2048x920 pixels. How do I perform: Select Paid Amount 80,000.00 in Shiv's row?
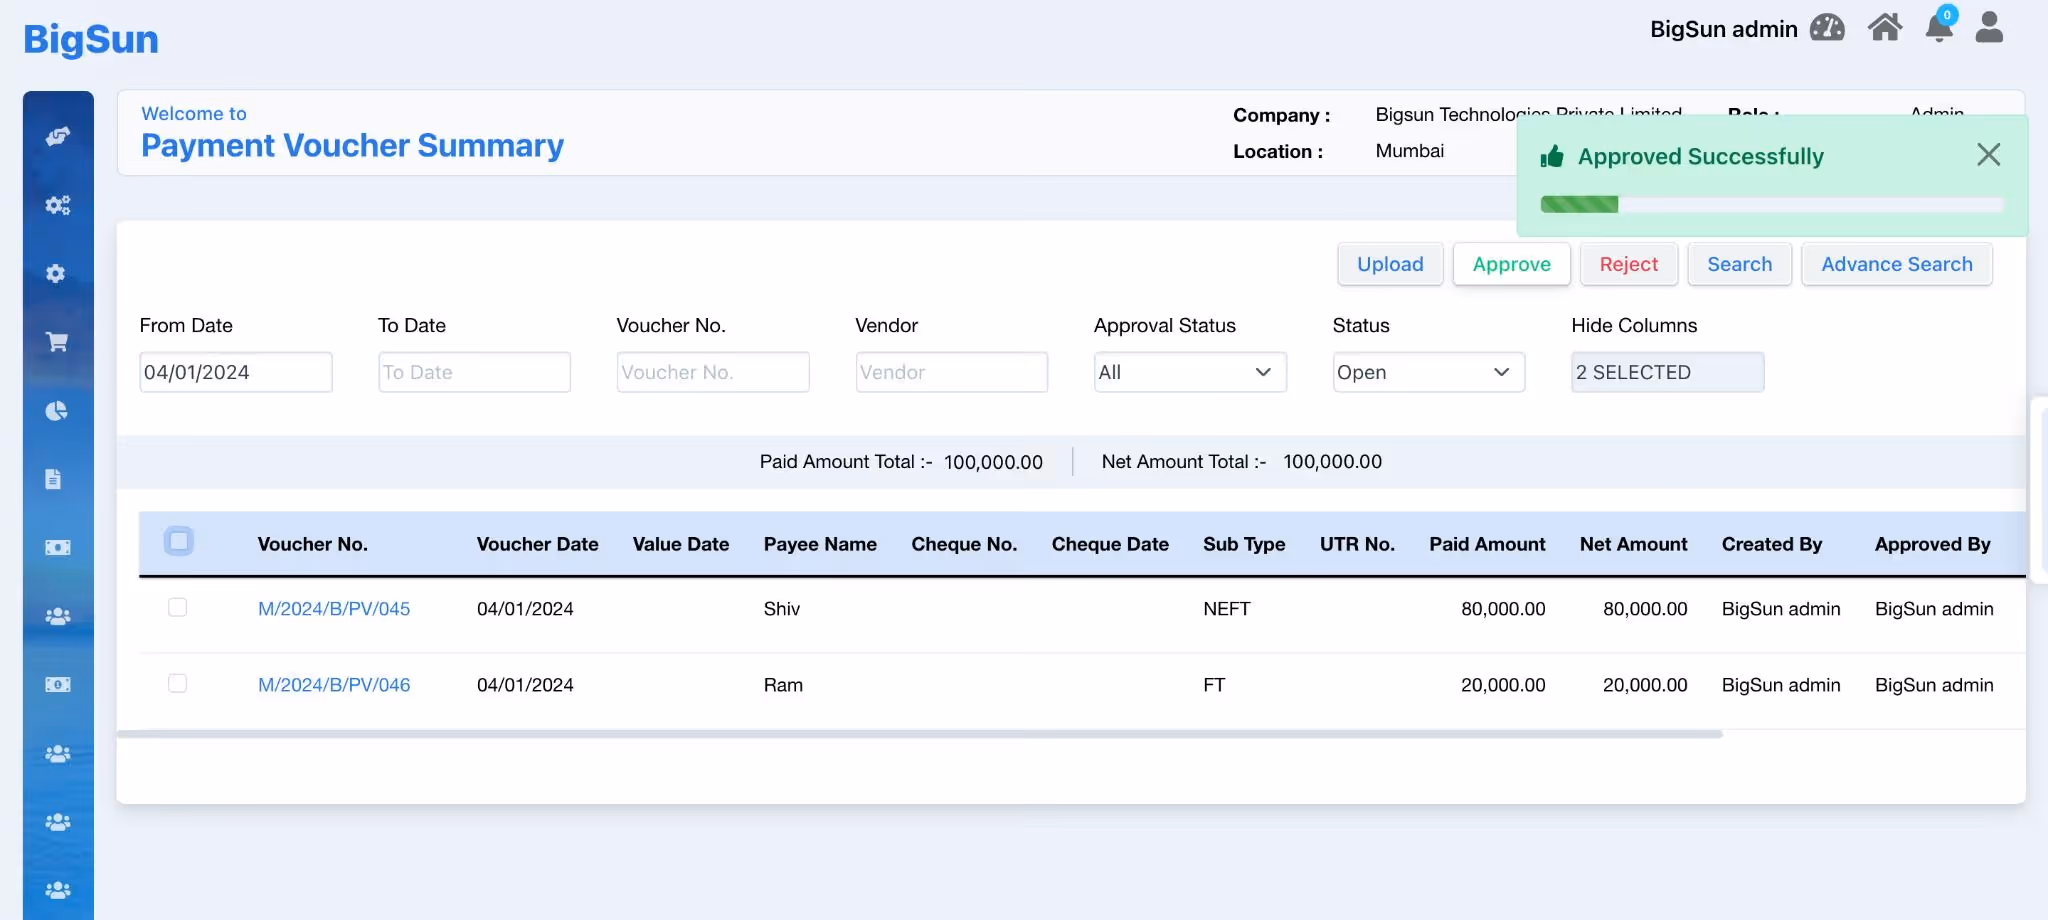(x=1503, y=609)
